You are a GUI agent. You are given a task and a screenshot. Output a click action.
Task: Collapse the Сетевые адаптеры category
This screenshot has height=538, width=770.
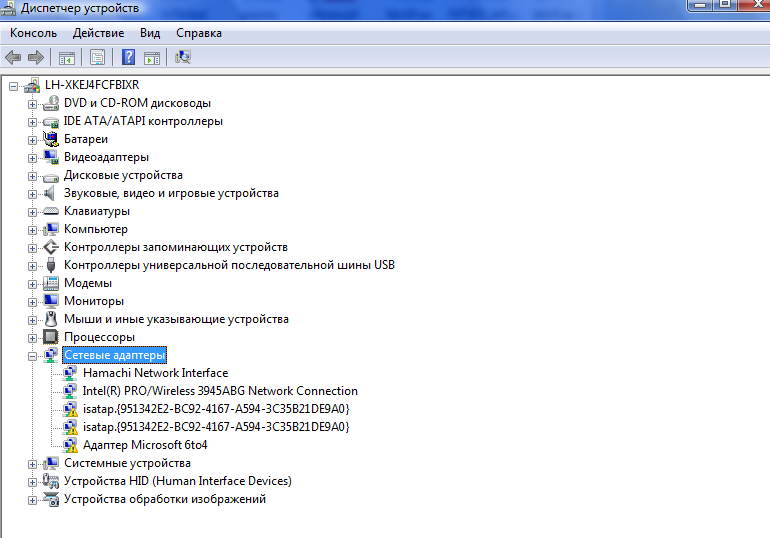[x=32, y=356]
